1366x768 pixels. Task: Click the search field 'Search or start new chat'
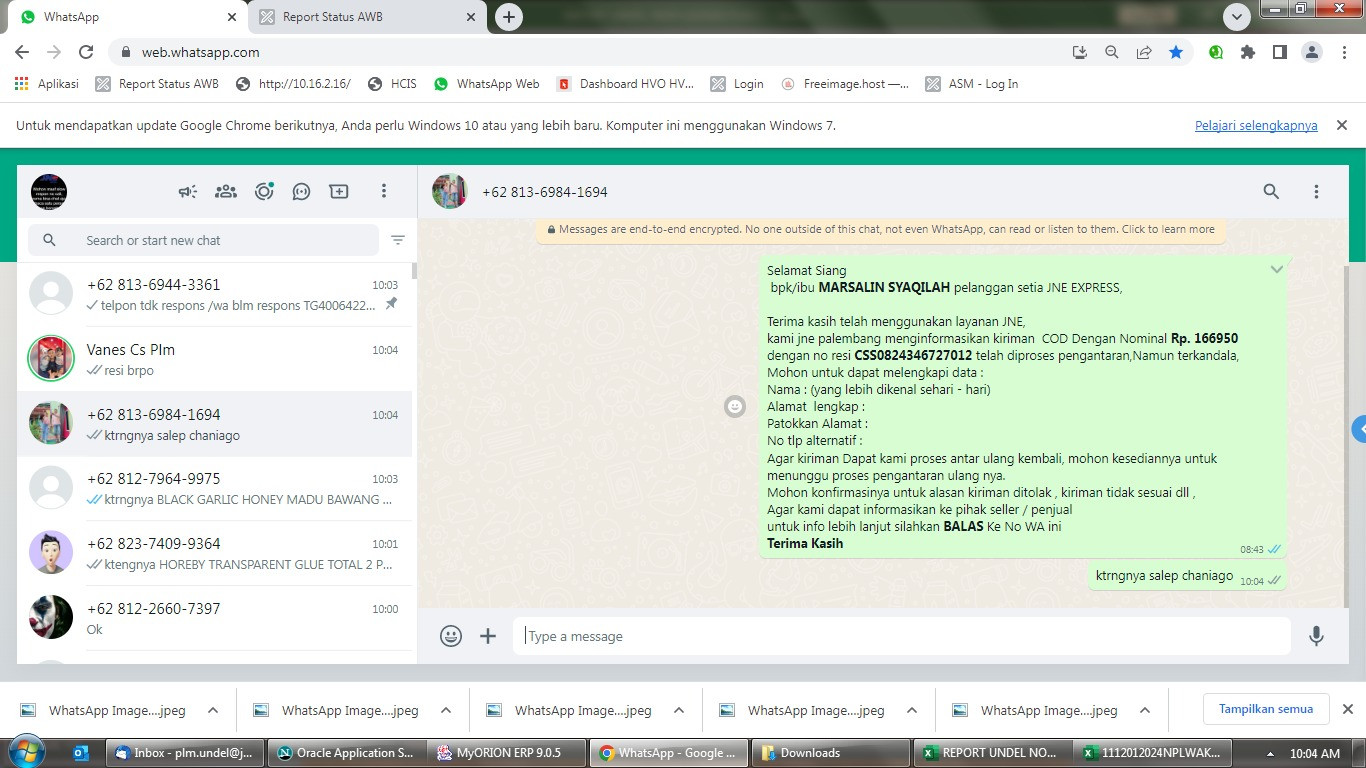pyautogui.click(x=204, y=240)
